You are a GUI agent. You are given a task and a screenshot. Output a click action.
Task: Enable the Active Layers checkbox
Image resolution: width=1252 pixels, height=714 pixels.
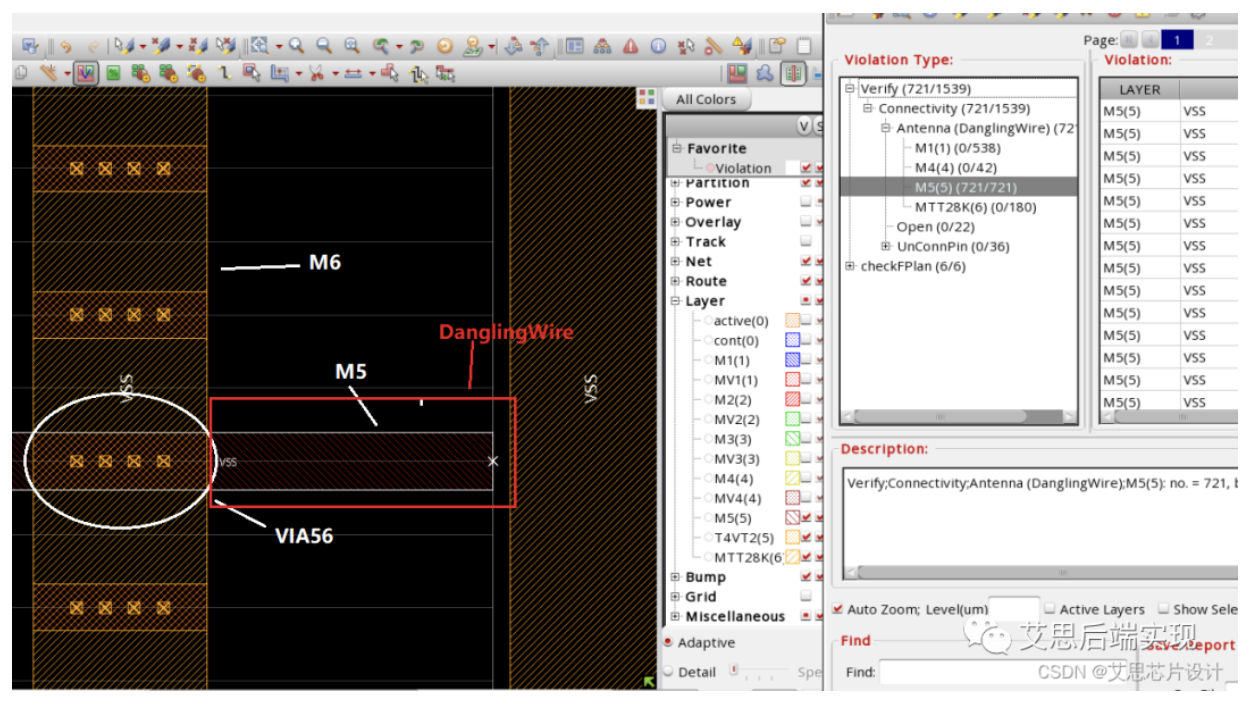click(1049, 609)
